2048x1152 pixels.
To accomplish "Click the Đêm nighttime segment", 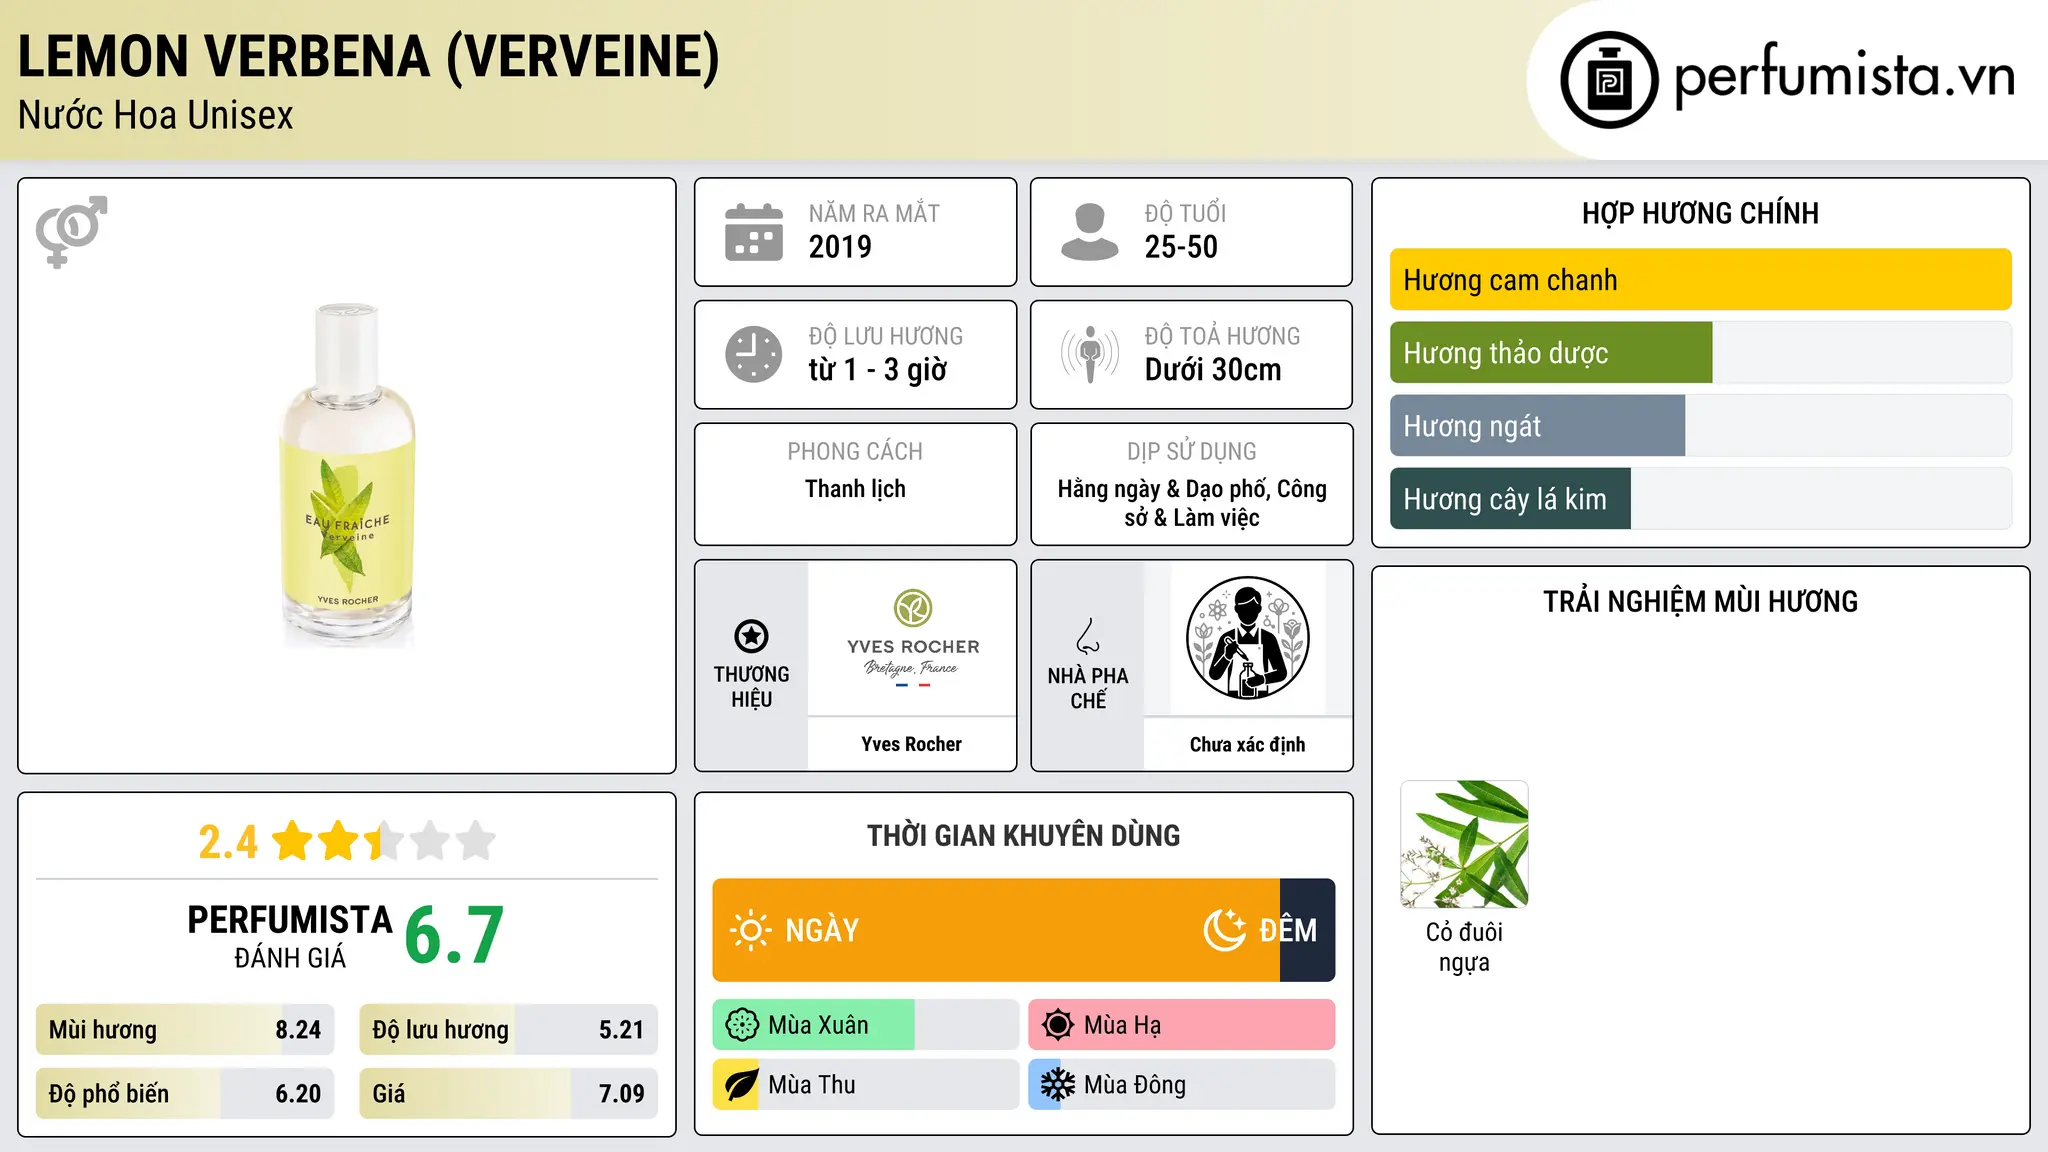I will (x=1307, y=930).
